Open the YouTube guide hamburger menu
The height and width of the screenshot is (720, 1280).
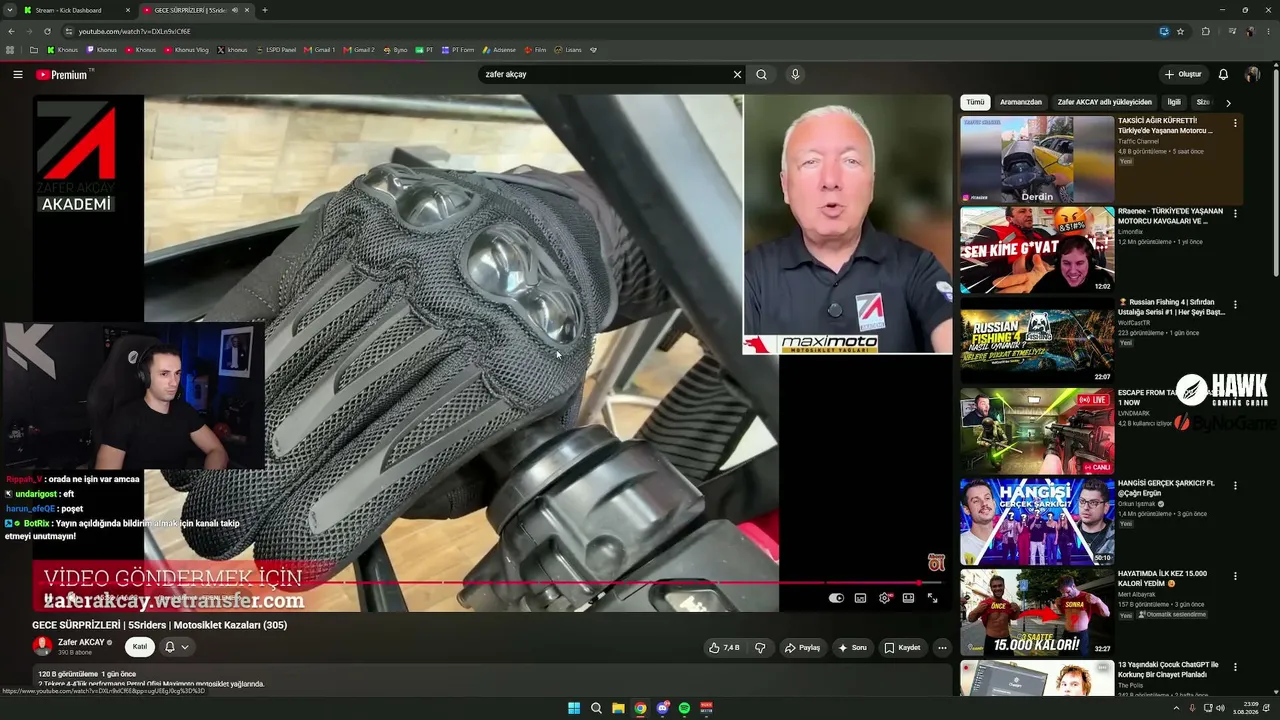(18, 74)
